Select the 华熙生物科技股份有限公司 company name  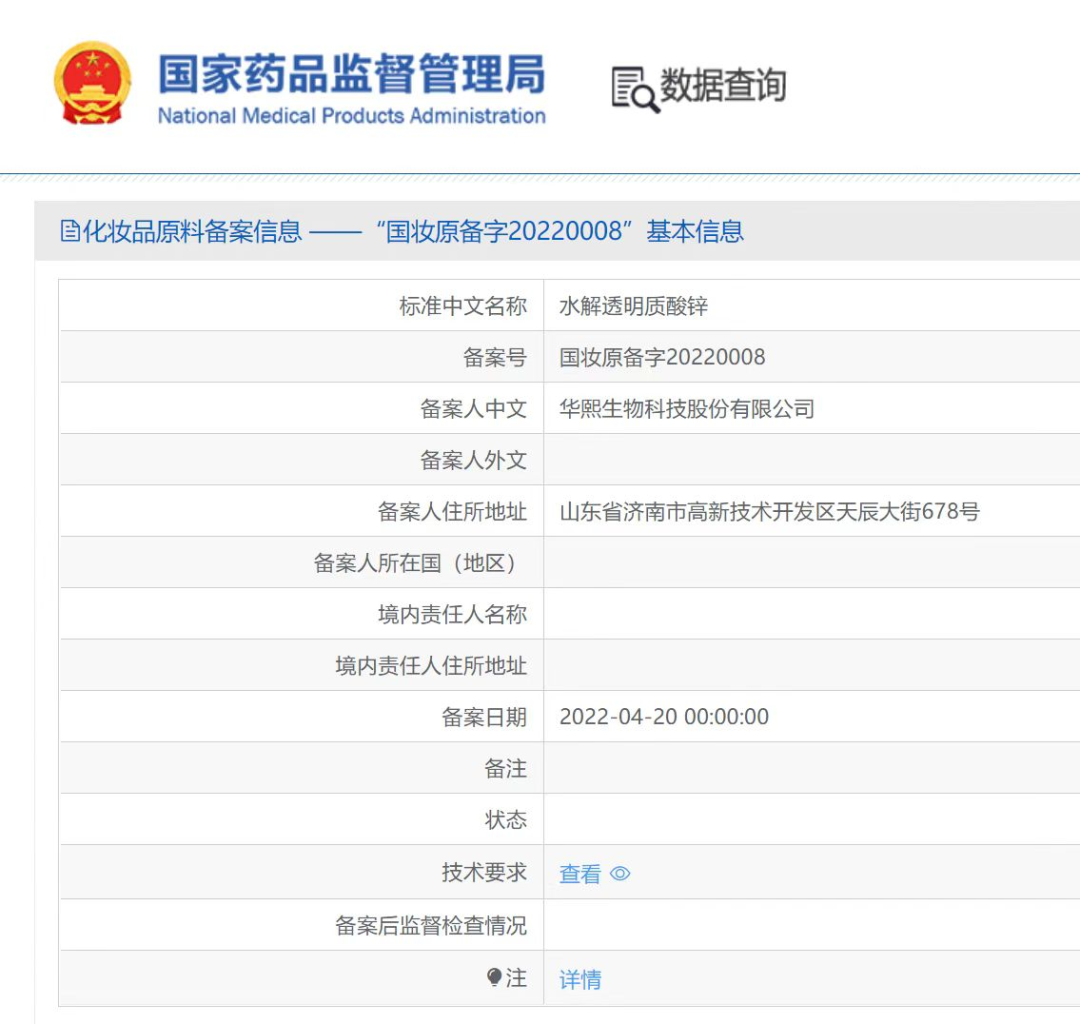[686, 408]
